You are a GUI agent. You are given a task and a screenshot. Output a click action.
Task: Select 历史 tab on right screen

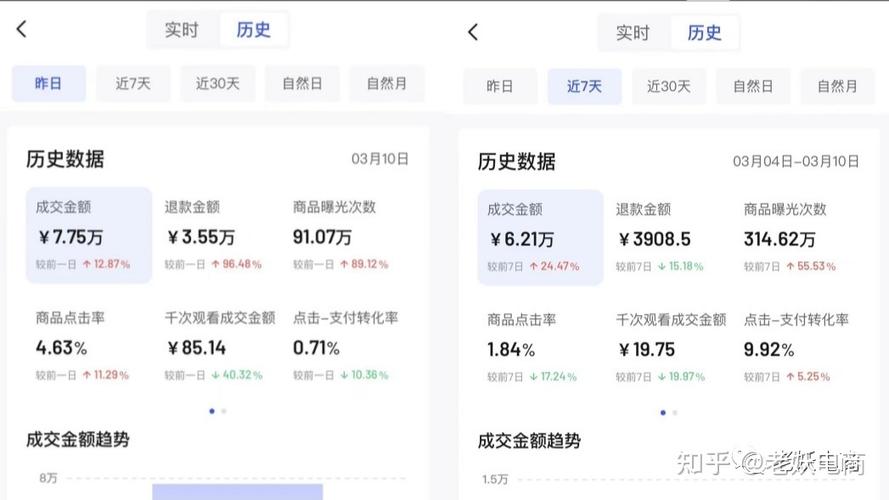click(705, 33)
